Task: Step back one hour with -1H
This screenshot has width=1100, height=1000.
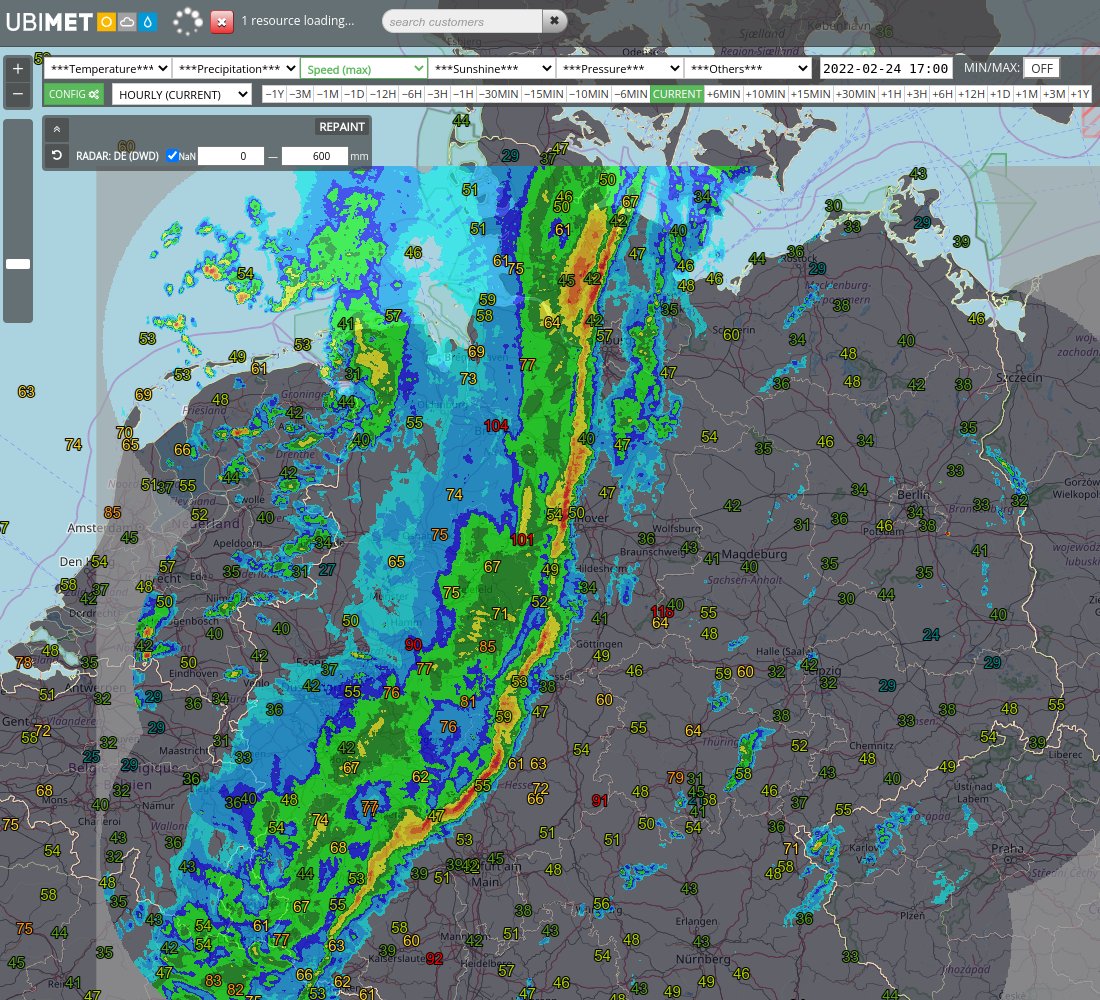Action: (463, 94)
